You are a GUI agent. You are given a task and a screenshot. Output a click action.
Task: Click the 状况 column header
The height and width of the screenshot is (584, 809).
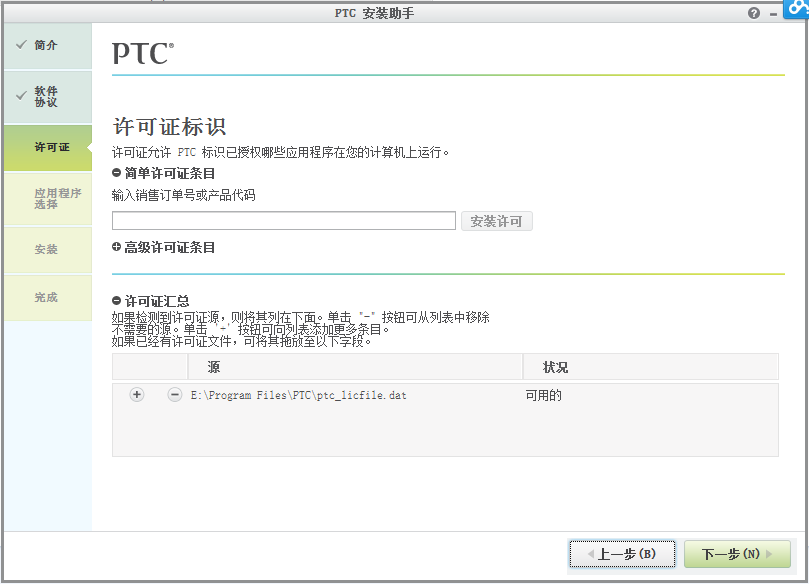coord(651,367)
